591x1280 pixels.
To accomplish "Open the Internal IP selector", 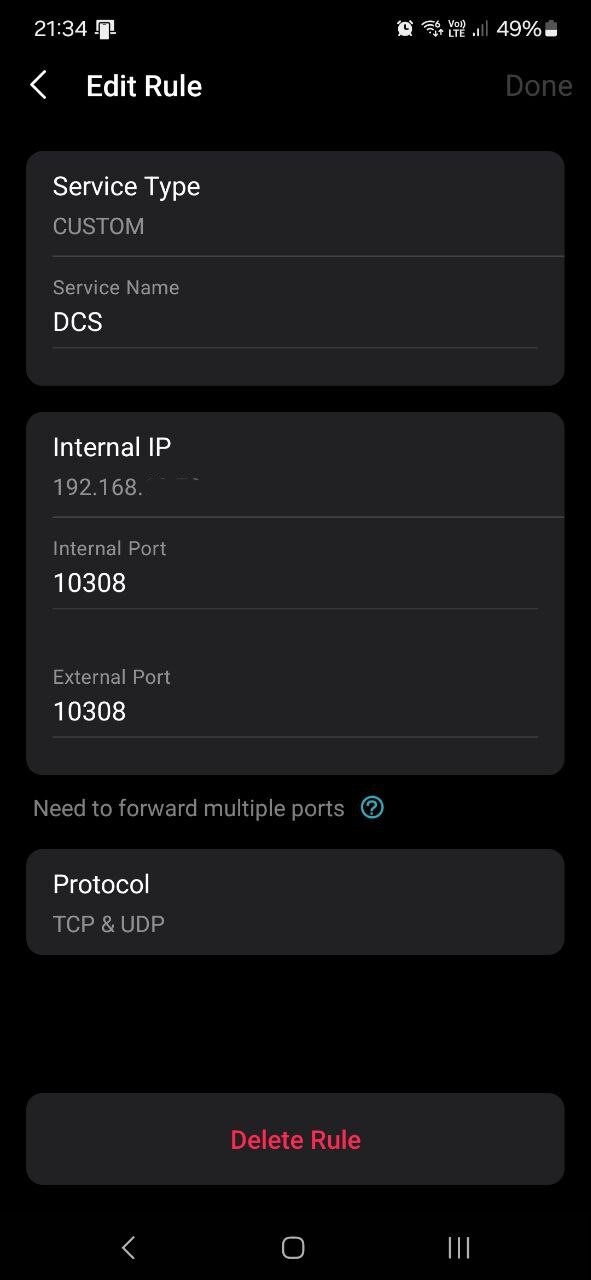I will [295, 466].
